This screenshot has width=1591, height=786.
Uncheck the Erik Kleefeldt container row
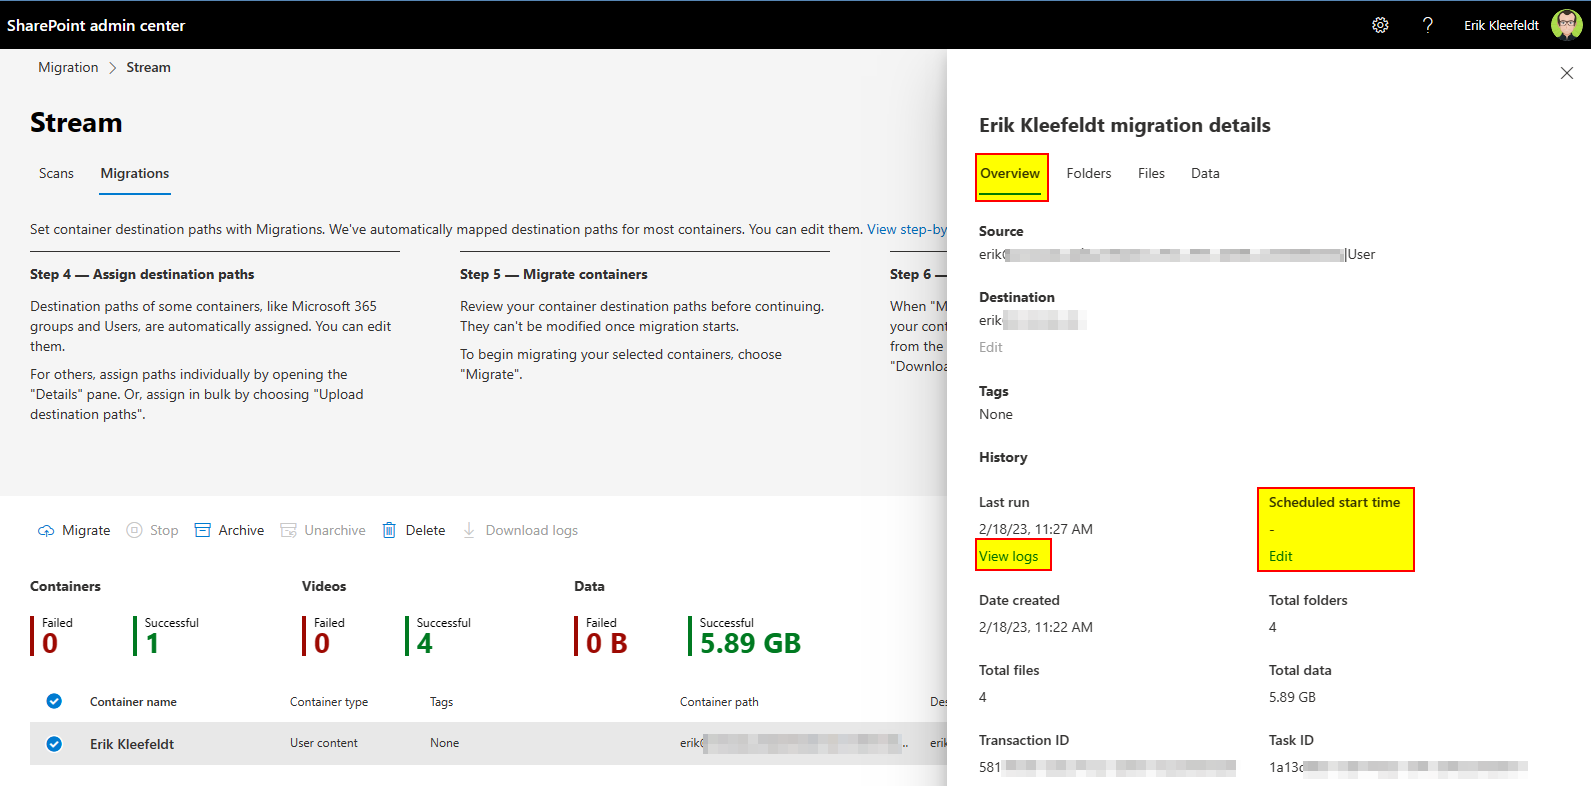[54, 744]
